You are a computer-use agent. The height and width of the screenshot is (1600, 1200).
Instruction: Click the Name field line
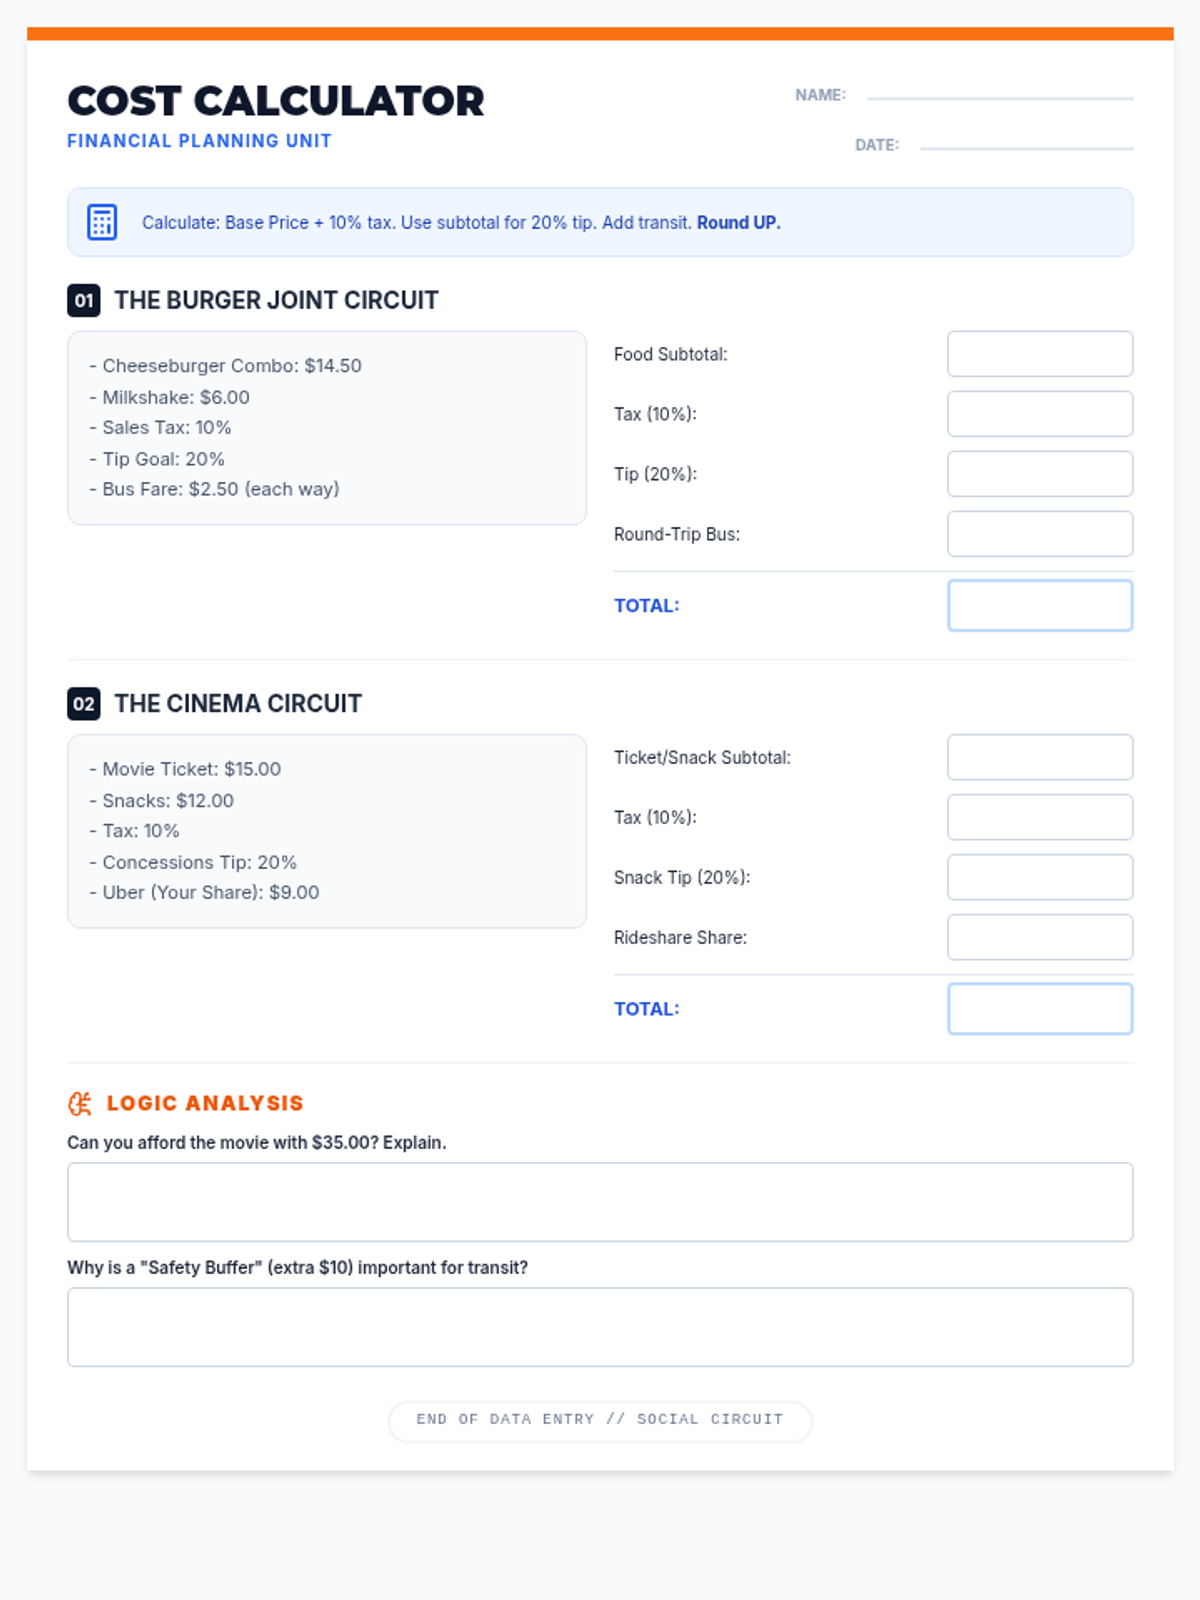coord(999,96)
